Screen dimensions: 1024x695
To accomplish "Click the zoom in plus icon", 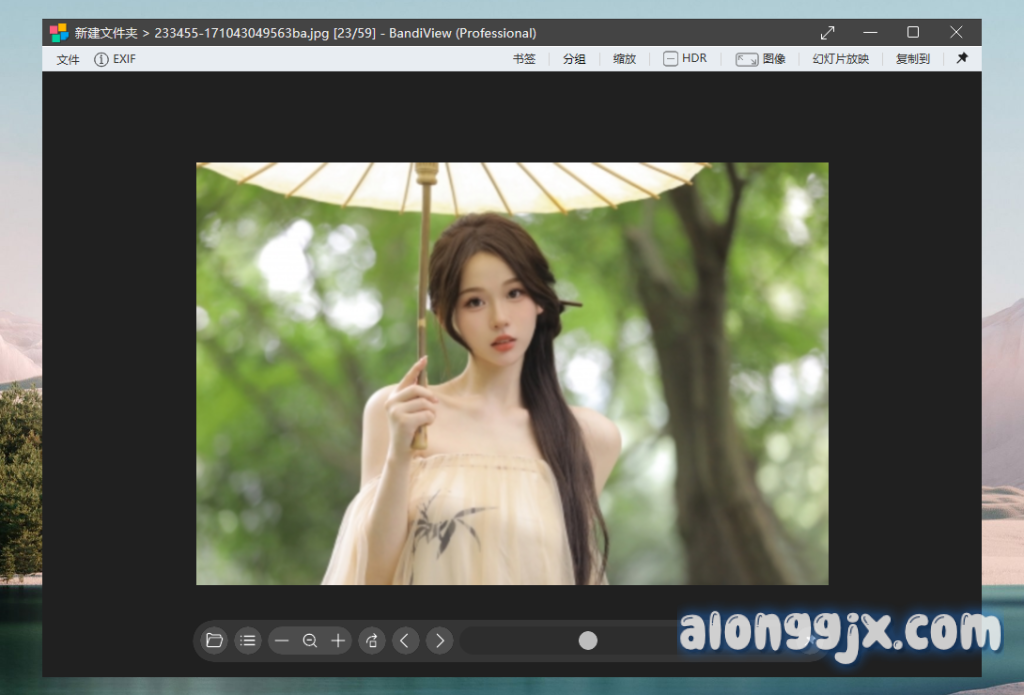I will [x=338, y=640].
